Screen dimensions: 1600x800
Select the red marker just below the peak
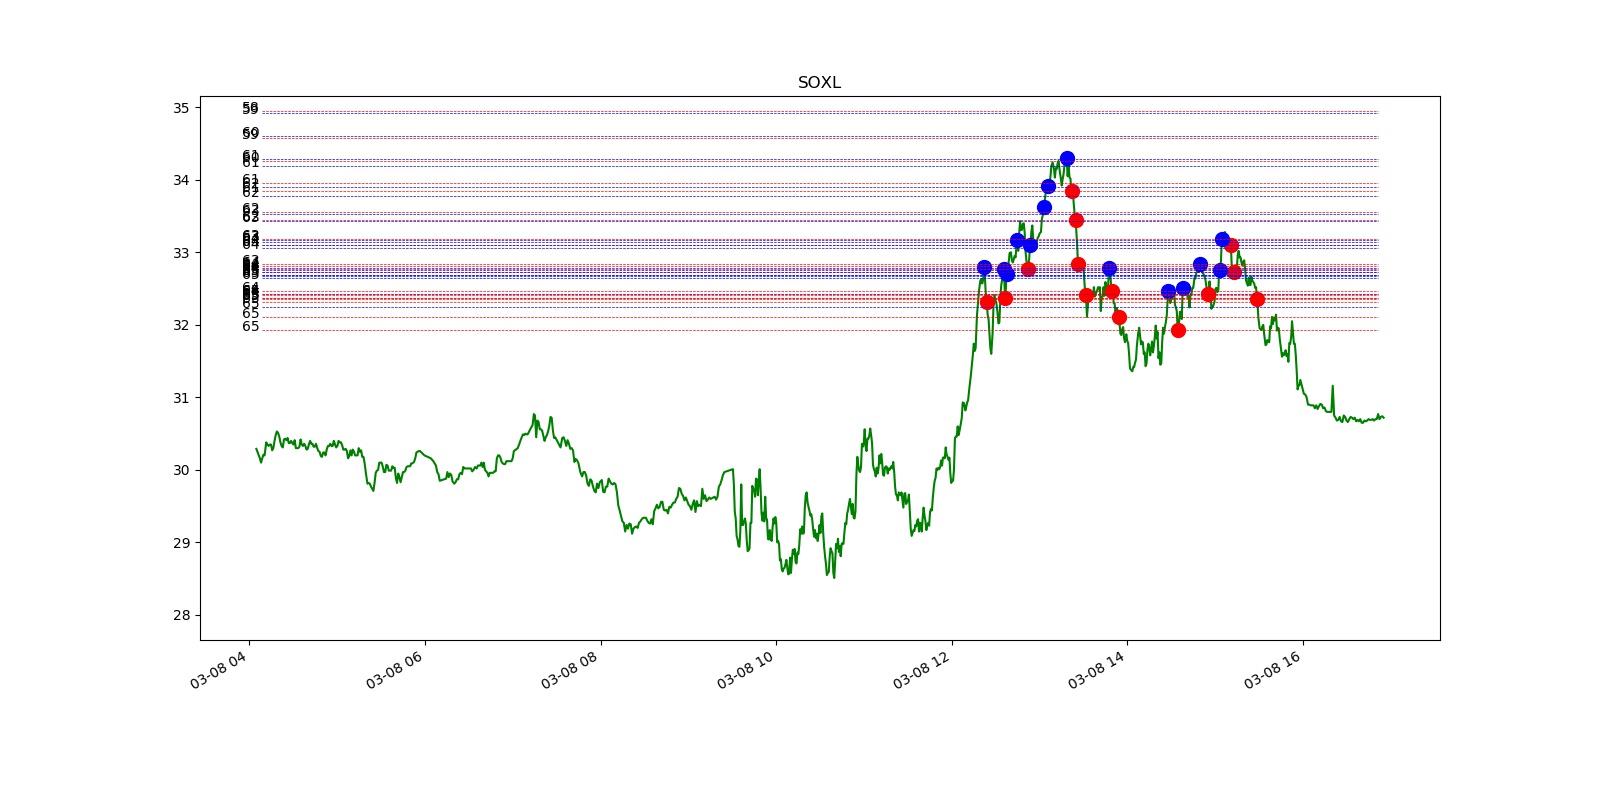[x=1072, y=191]
